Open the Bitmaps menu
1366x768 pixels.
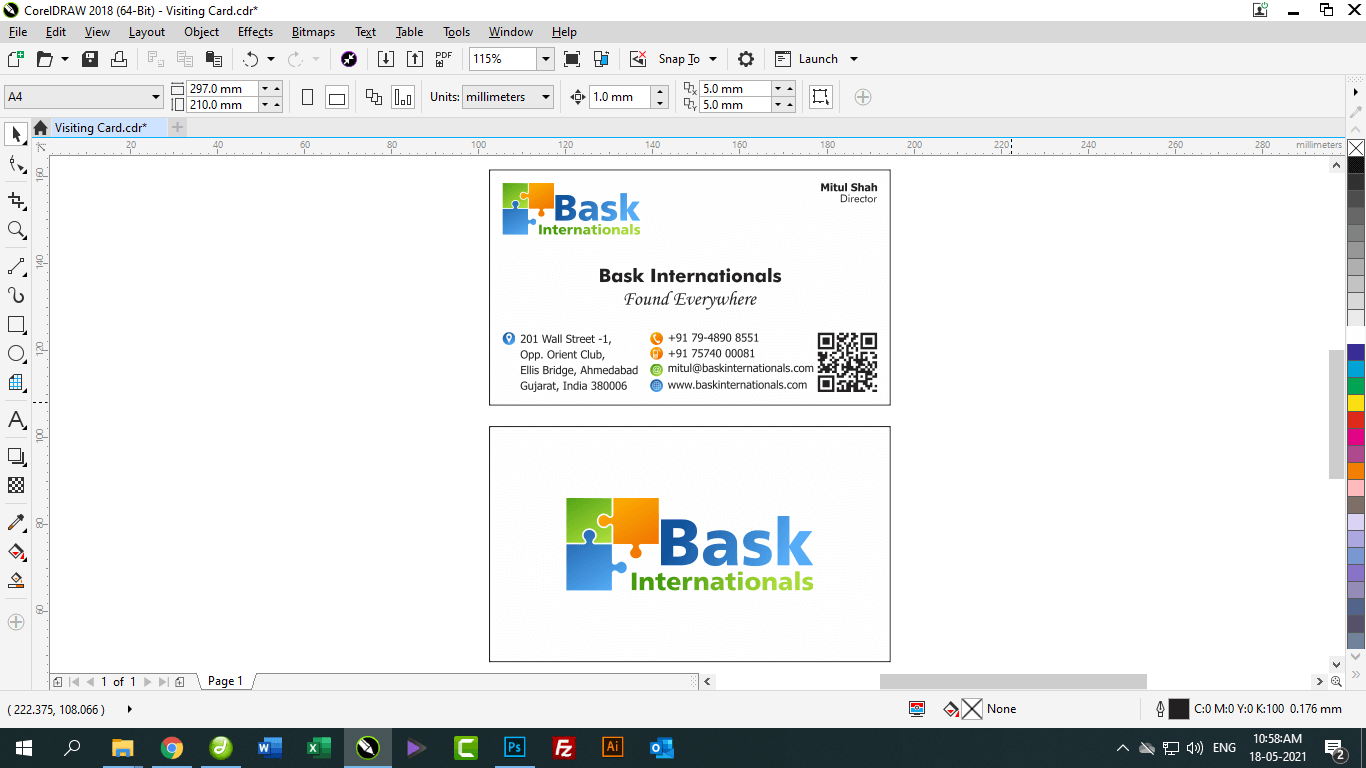[313, 32]
